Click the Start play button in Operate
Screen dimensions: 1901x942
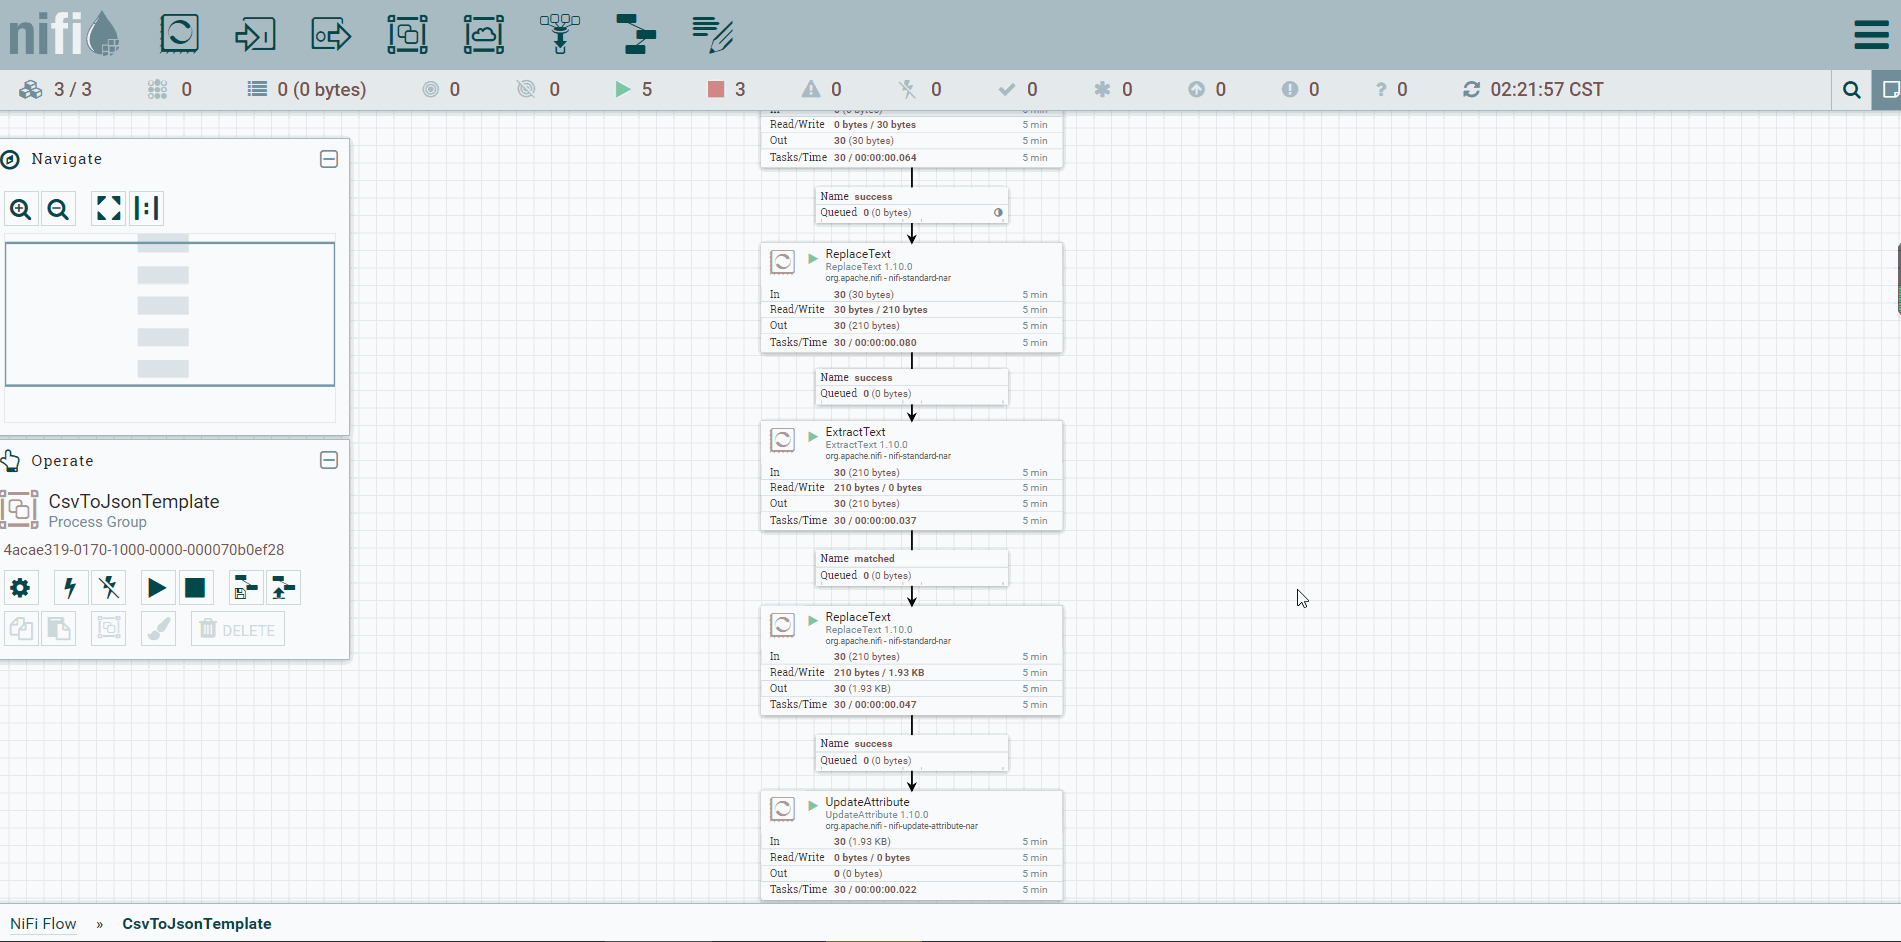point(157,588)
